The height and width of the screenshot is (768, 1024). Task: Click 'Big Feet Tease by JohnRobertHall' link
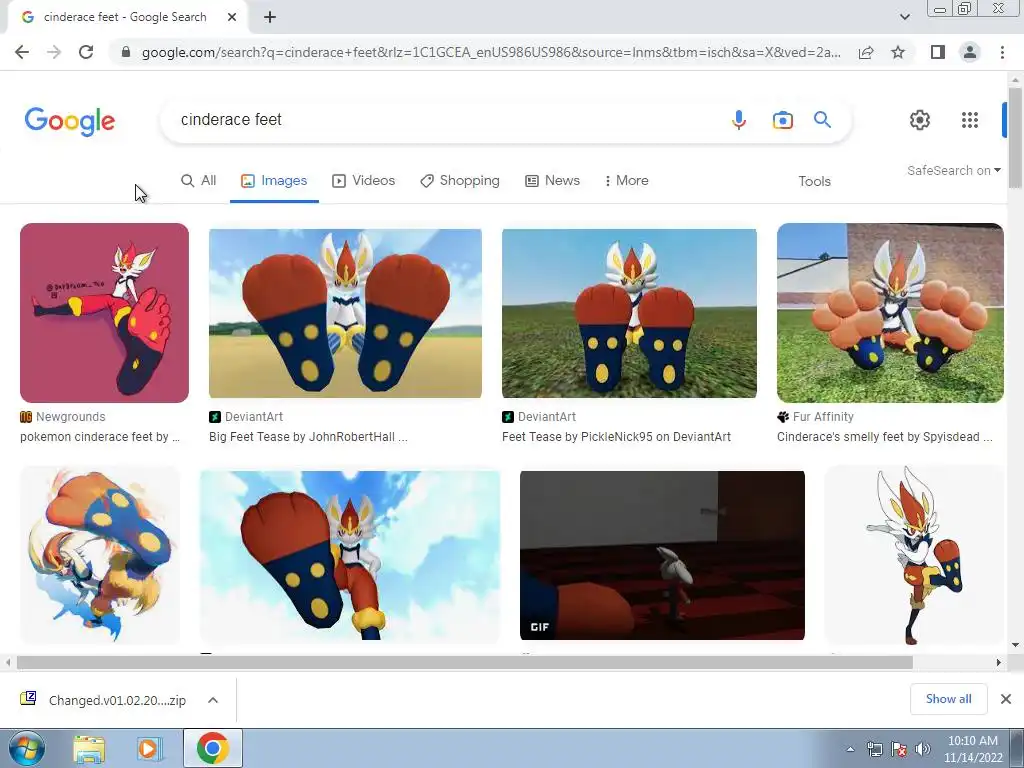(x=308, y=437)
